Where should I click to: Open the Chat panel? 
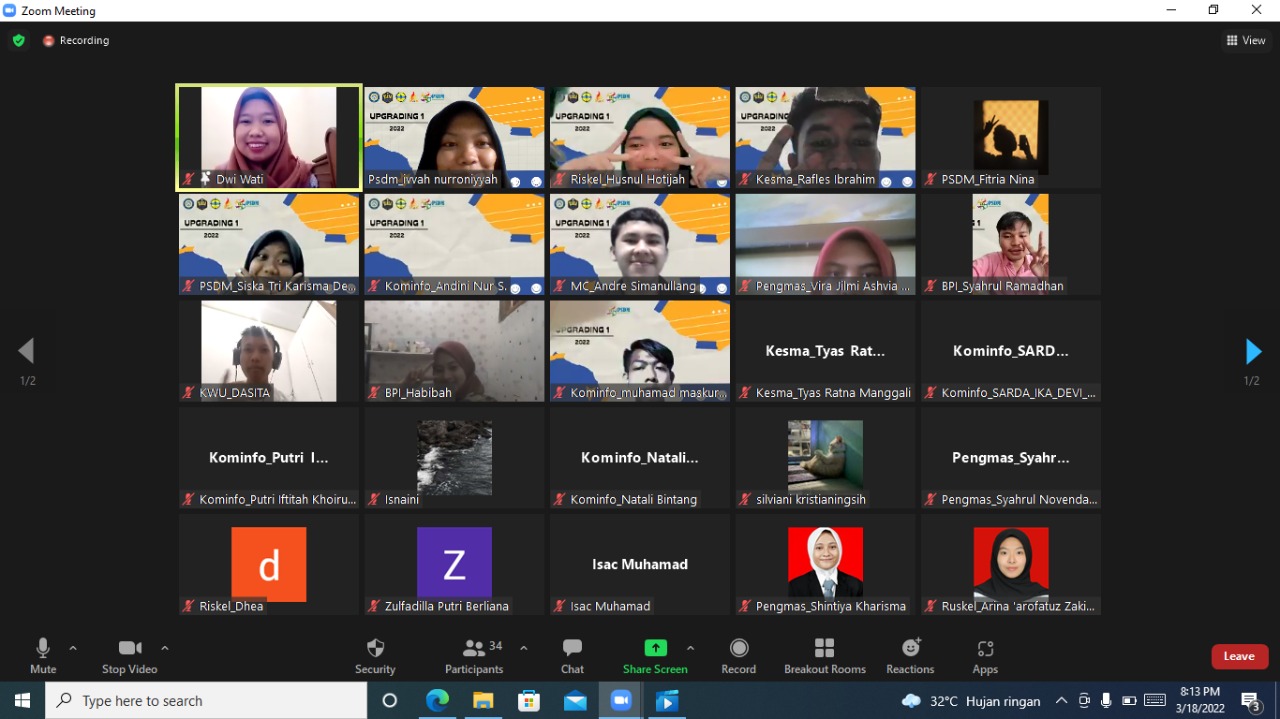572,655
